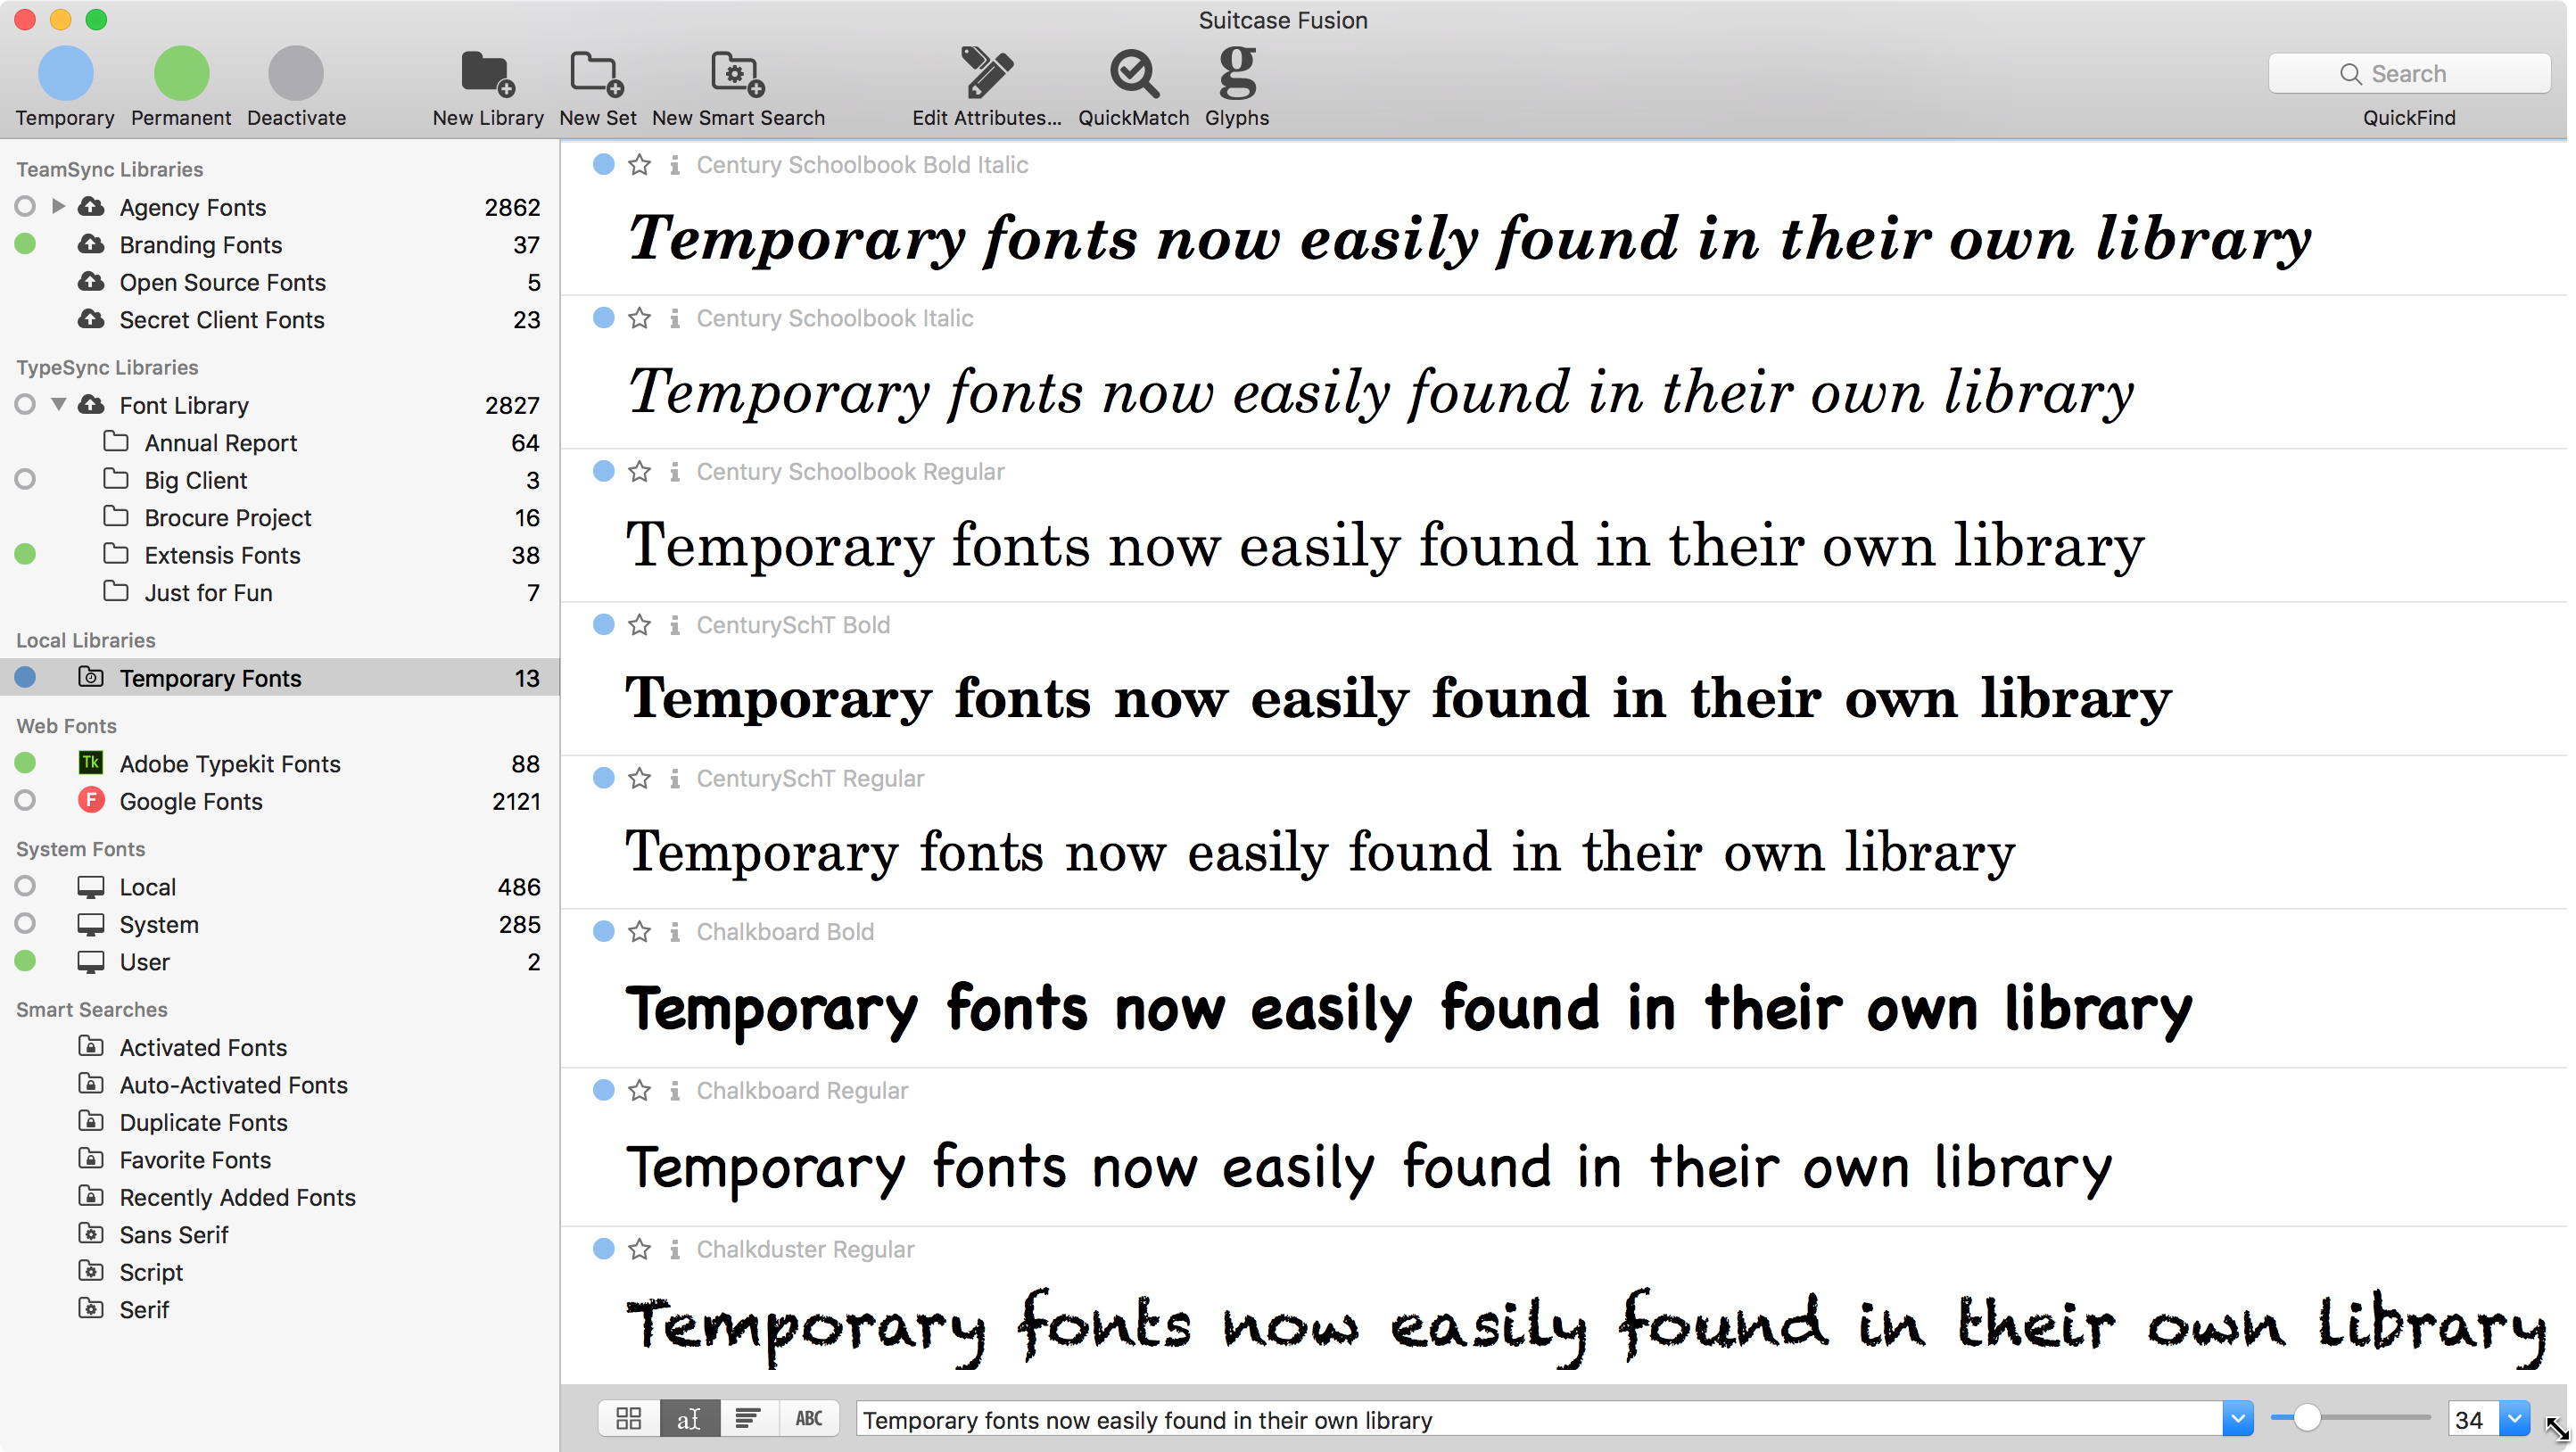Create a New Smart Search
This screenshot has width=2576, height=1452.
tap(737, 74)
